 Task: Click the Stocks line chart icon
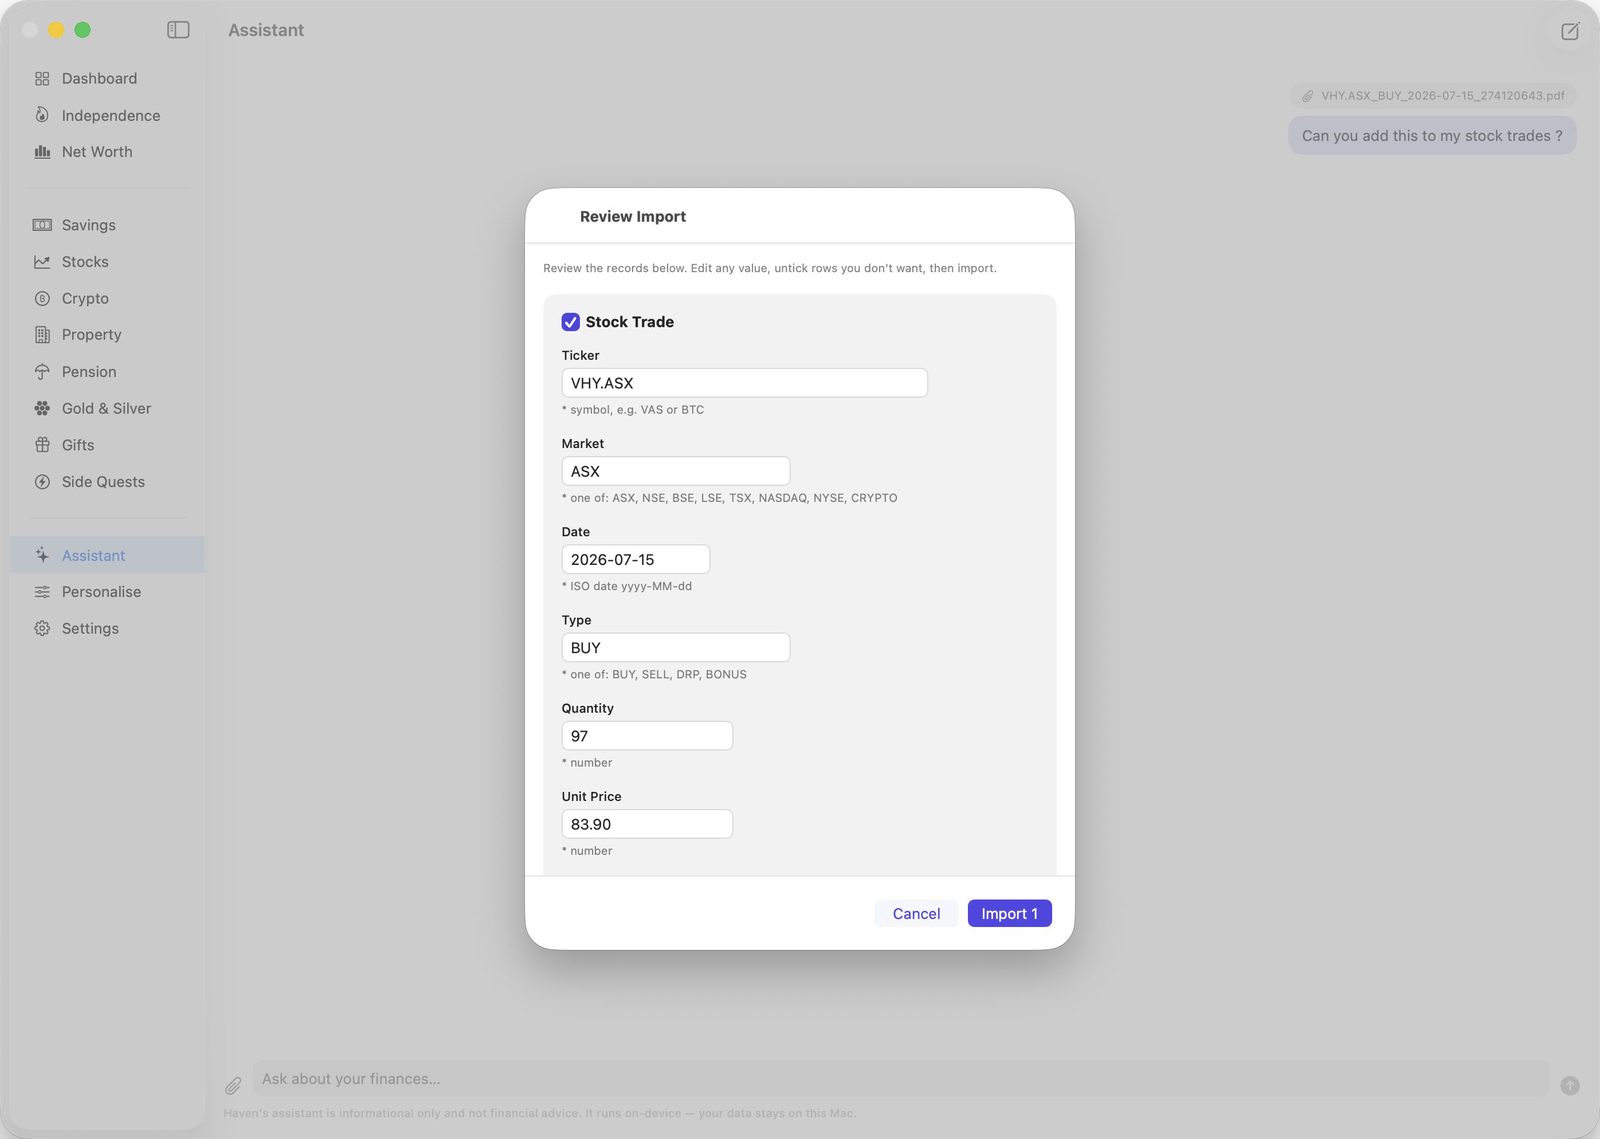[x=42, y=262]
